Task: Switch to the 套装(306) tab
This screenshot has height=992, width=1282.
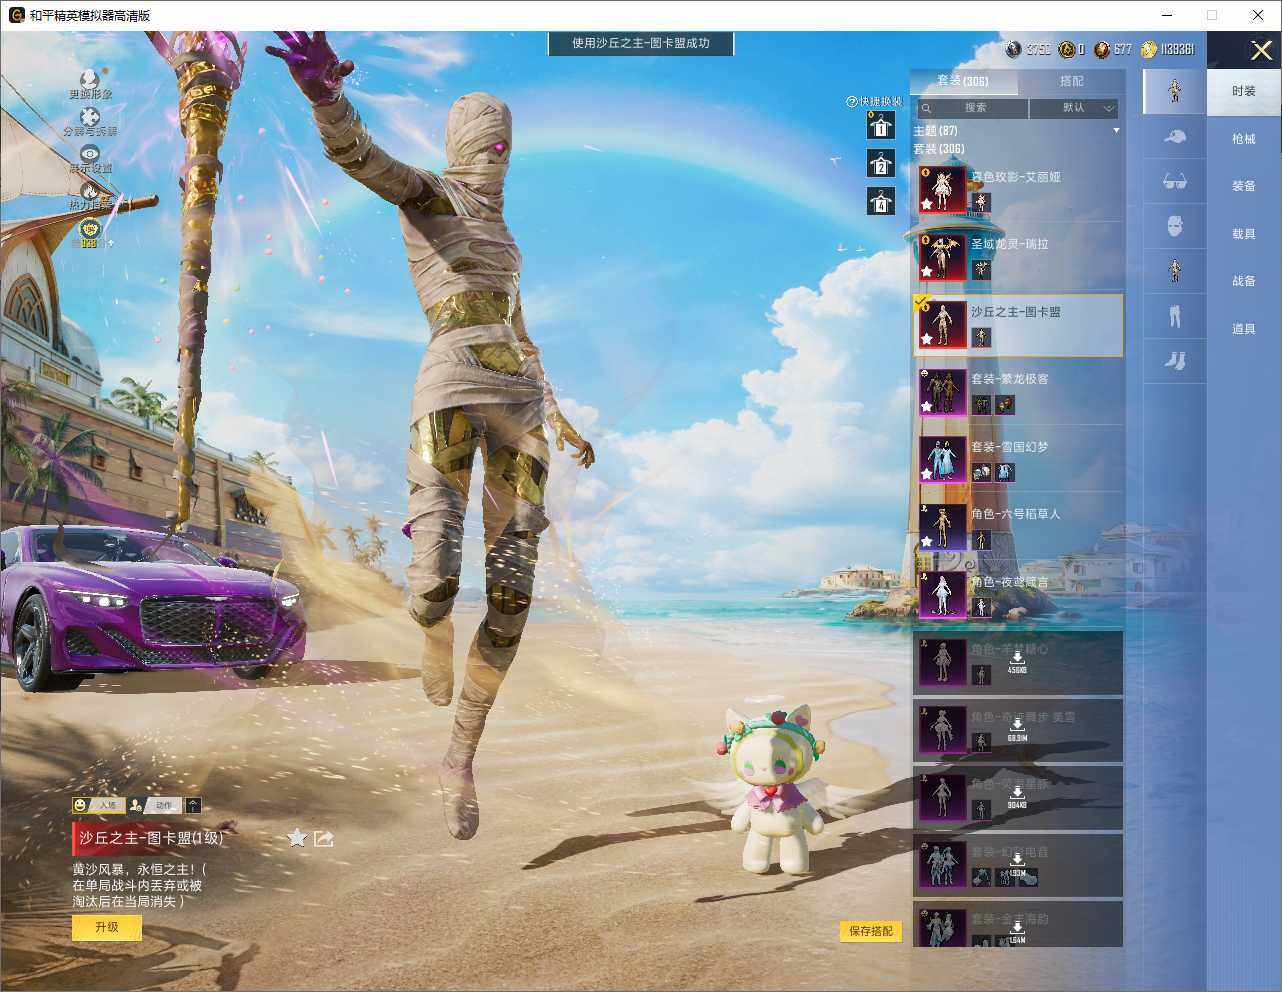Action: coord(963,81)
